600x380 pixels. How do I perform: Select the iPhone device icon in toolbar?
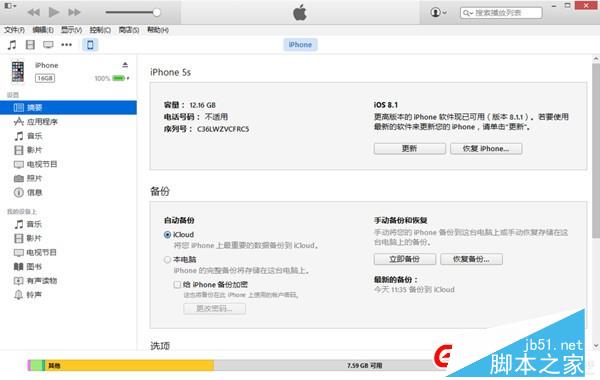pyautogui.click(x=90, y=45)
